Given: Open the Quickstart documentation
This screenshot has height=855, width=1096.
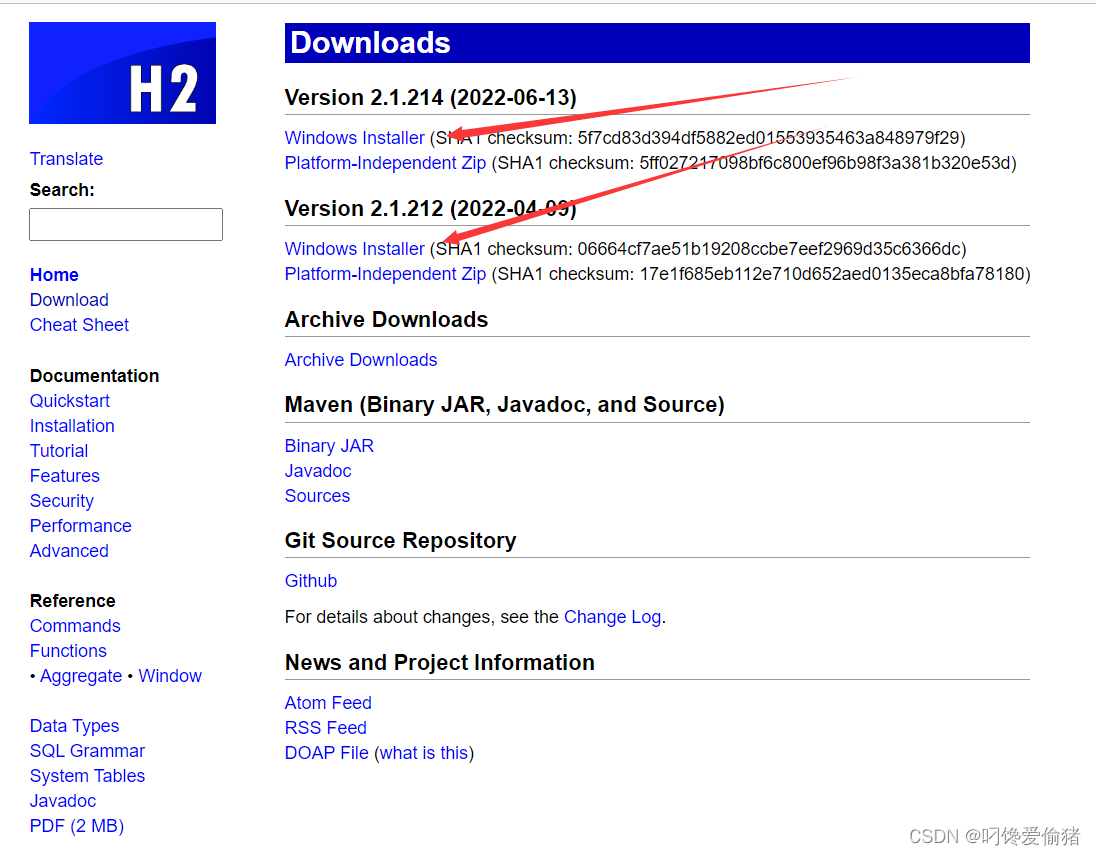Looking at the screenshot, I should tap(69, 400).
